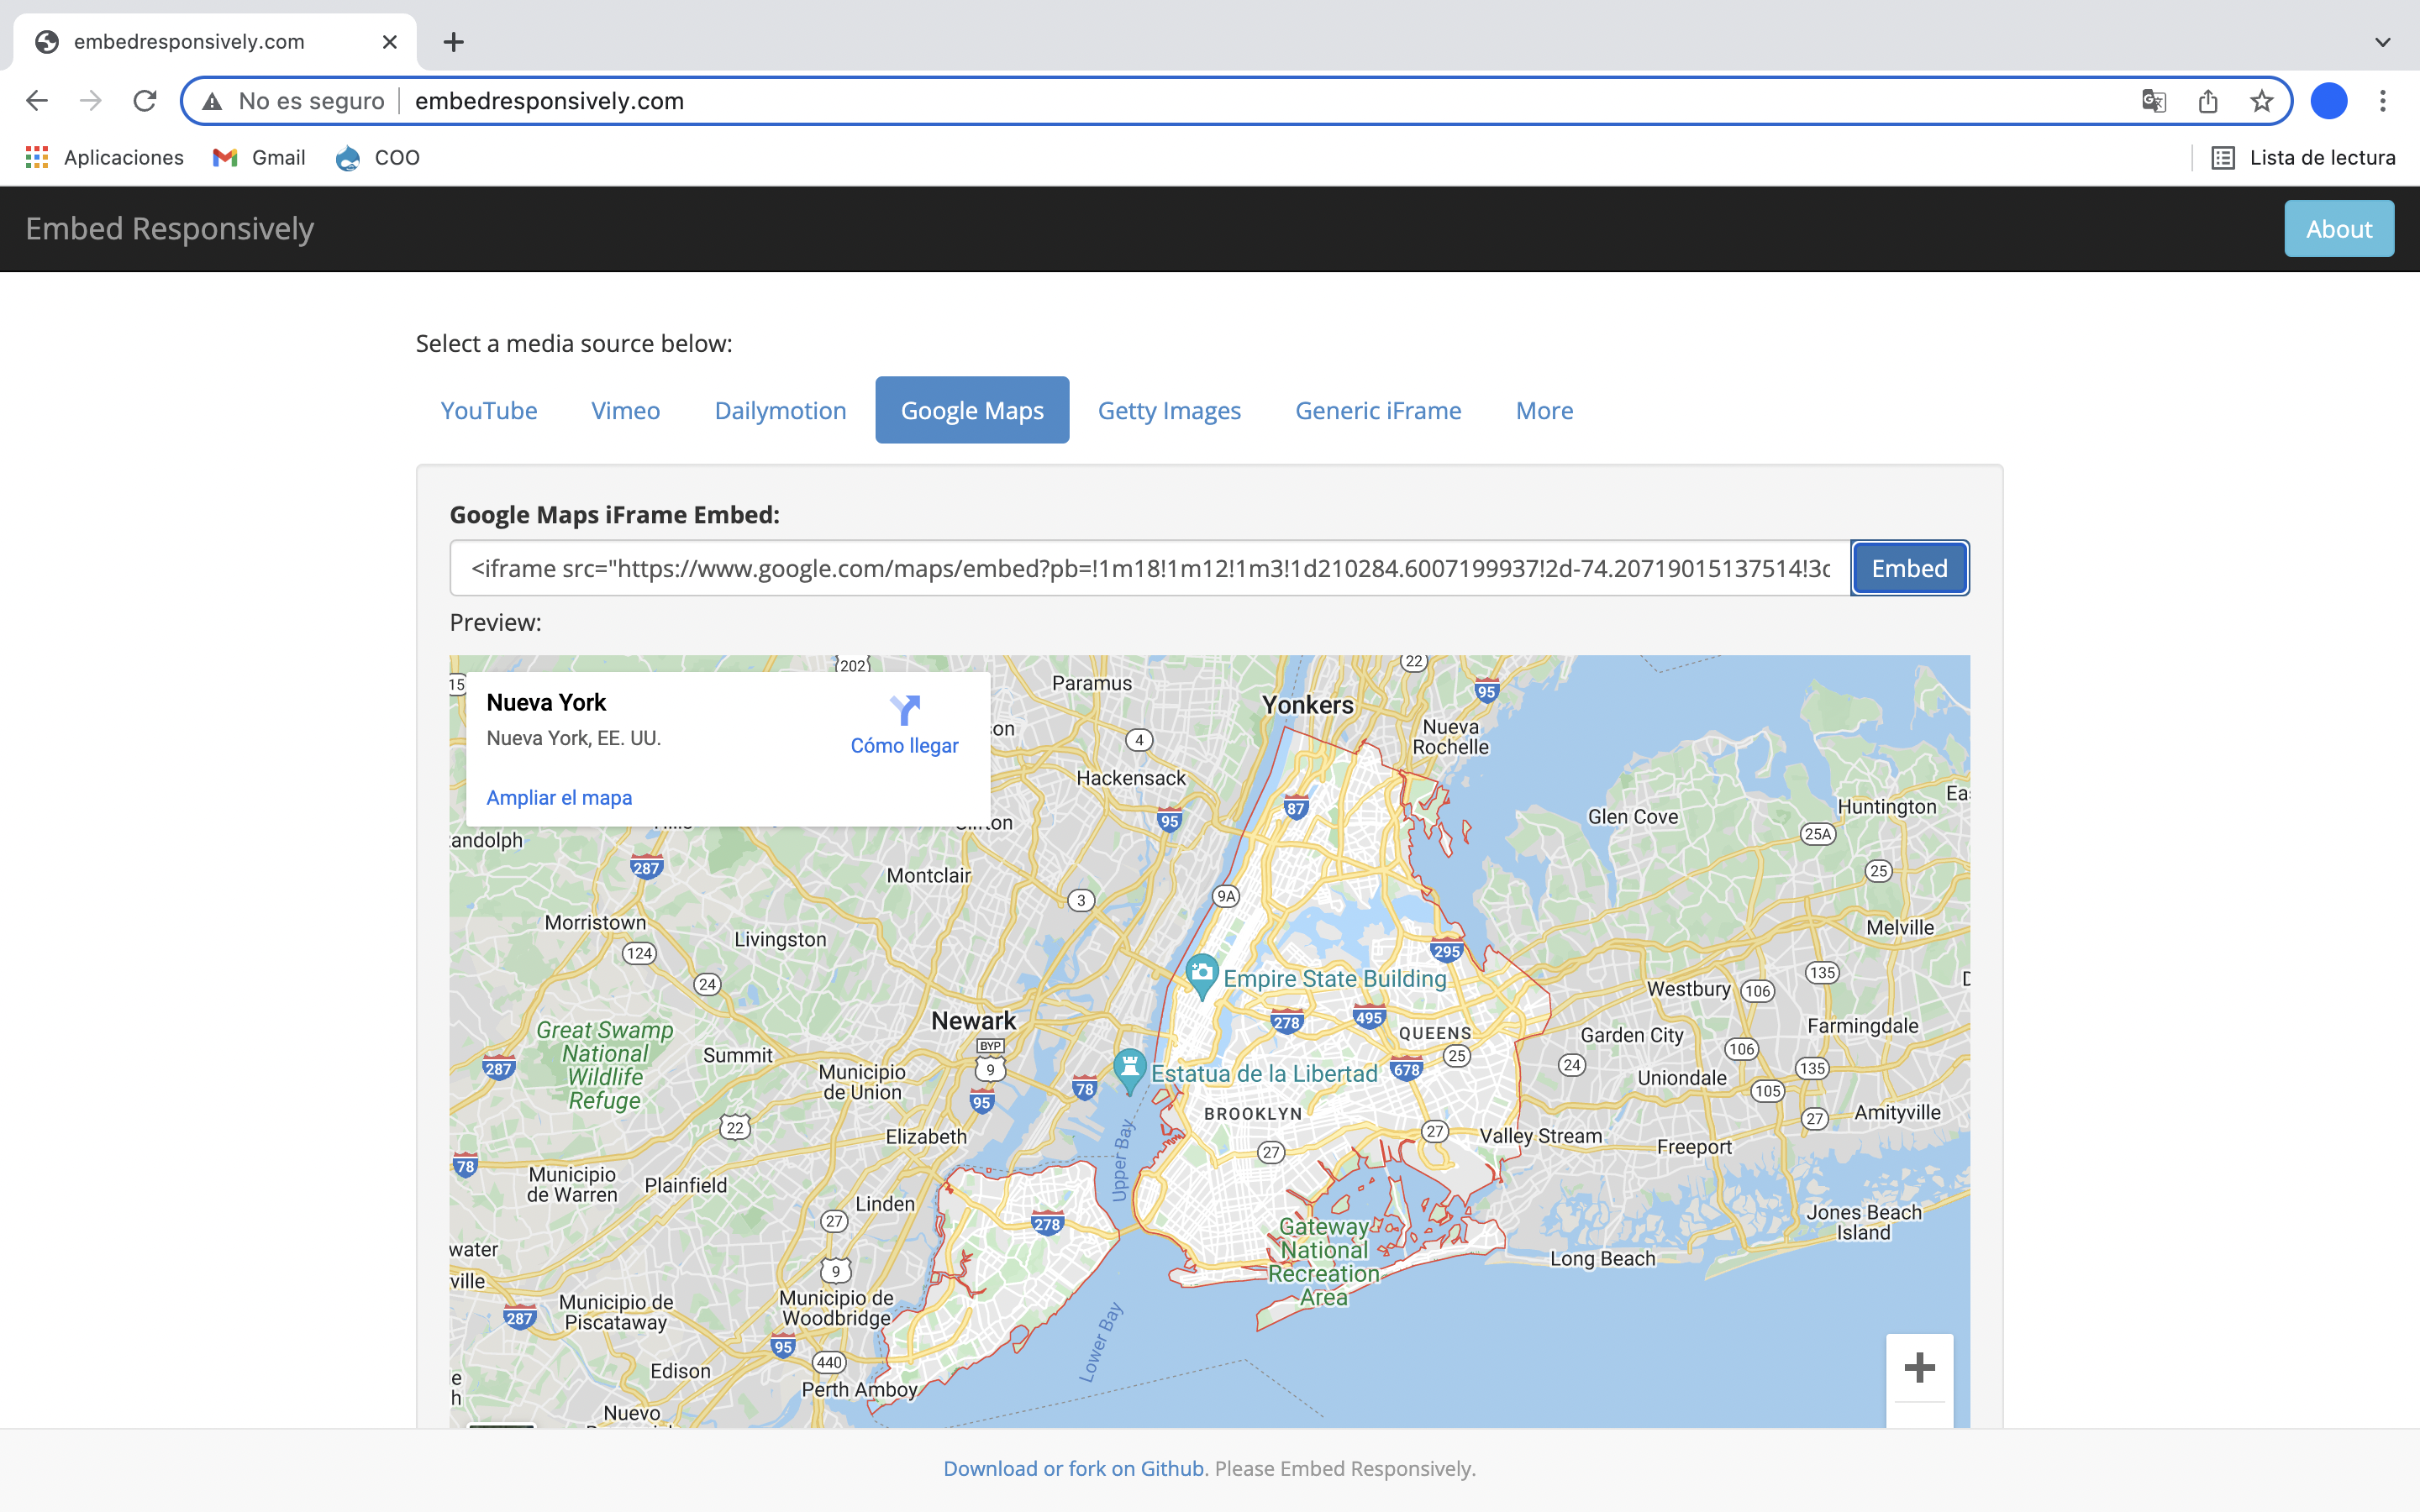Click the Perth Amboy label on the map
Screen dimensions: 2420x1512
[860, 1389]
